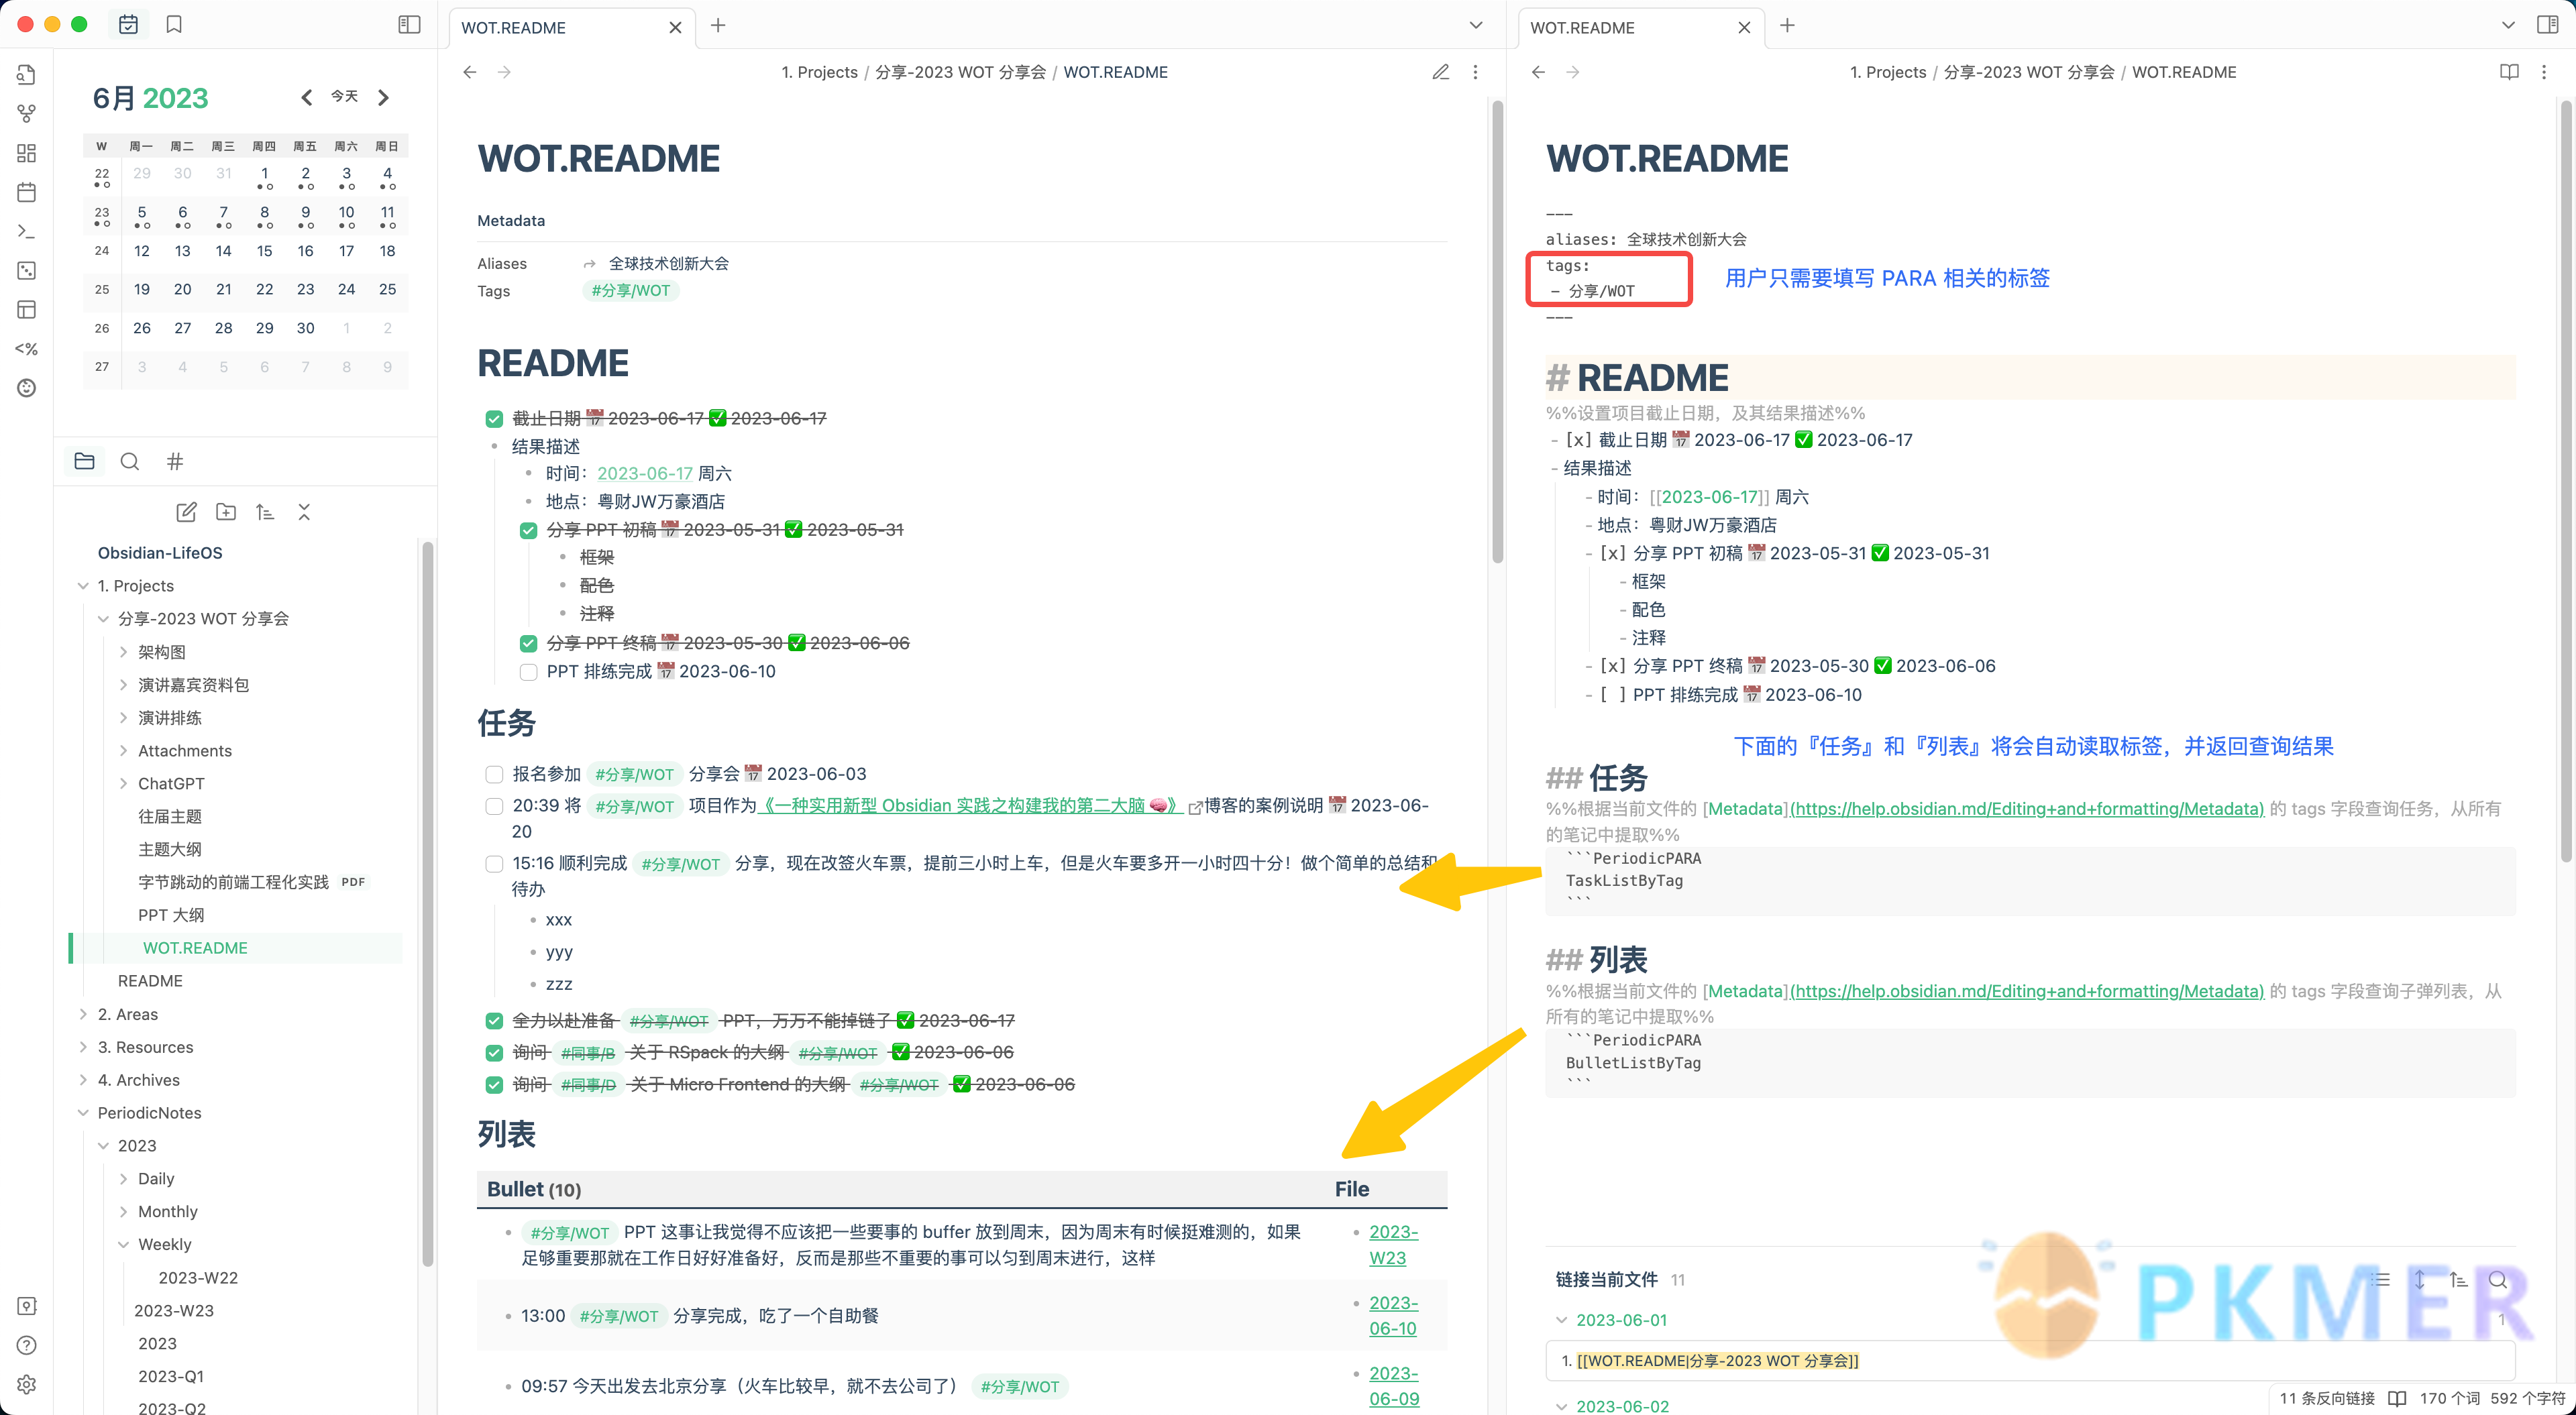2576x1415 pixels.
Task: Uncheck the 分享 PPT 初稿 task
Action: [x=528, y=530]
